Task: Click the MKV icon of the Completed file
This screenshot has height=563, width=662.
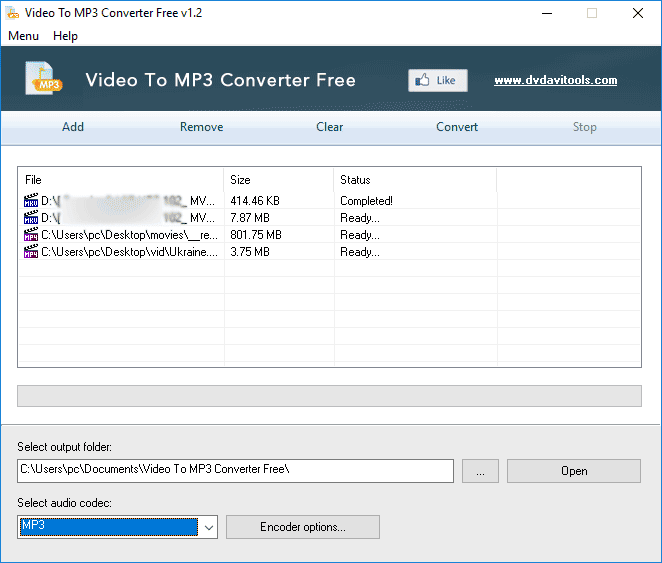Action: pos(31,200)
